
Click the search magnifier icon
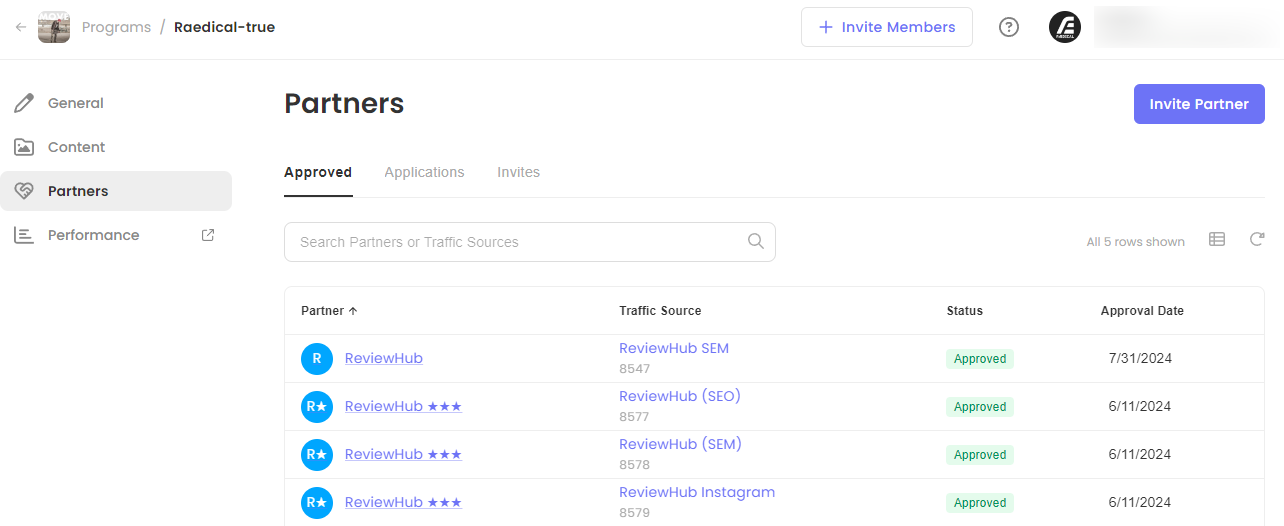(x=756, y=241)
